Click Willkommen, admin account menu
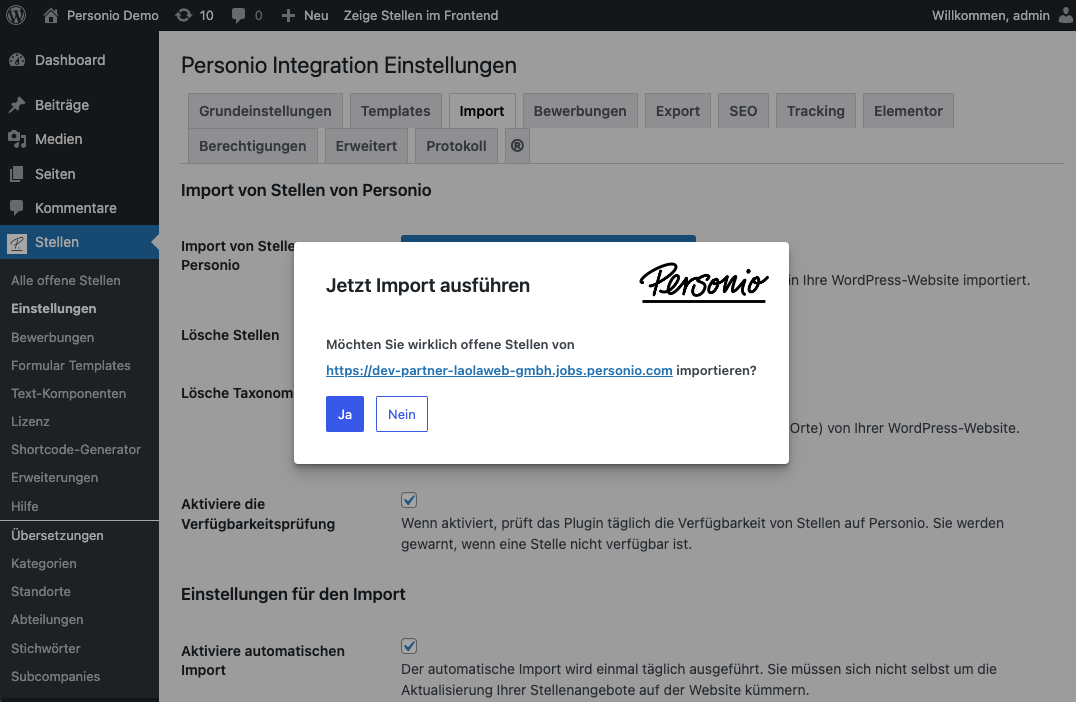 point(990,15)
